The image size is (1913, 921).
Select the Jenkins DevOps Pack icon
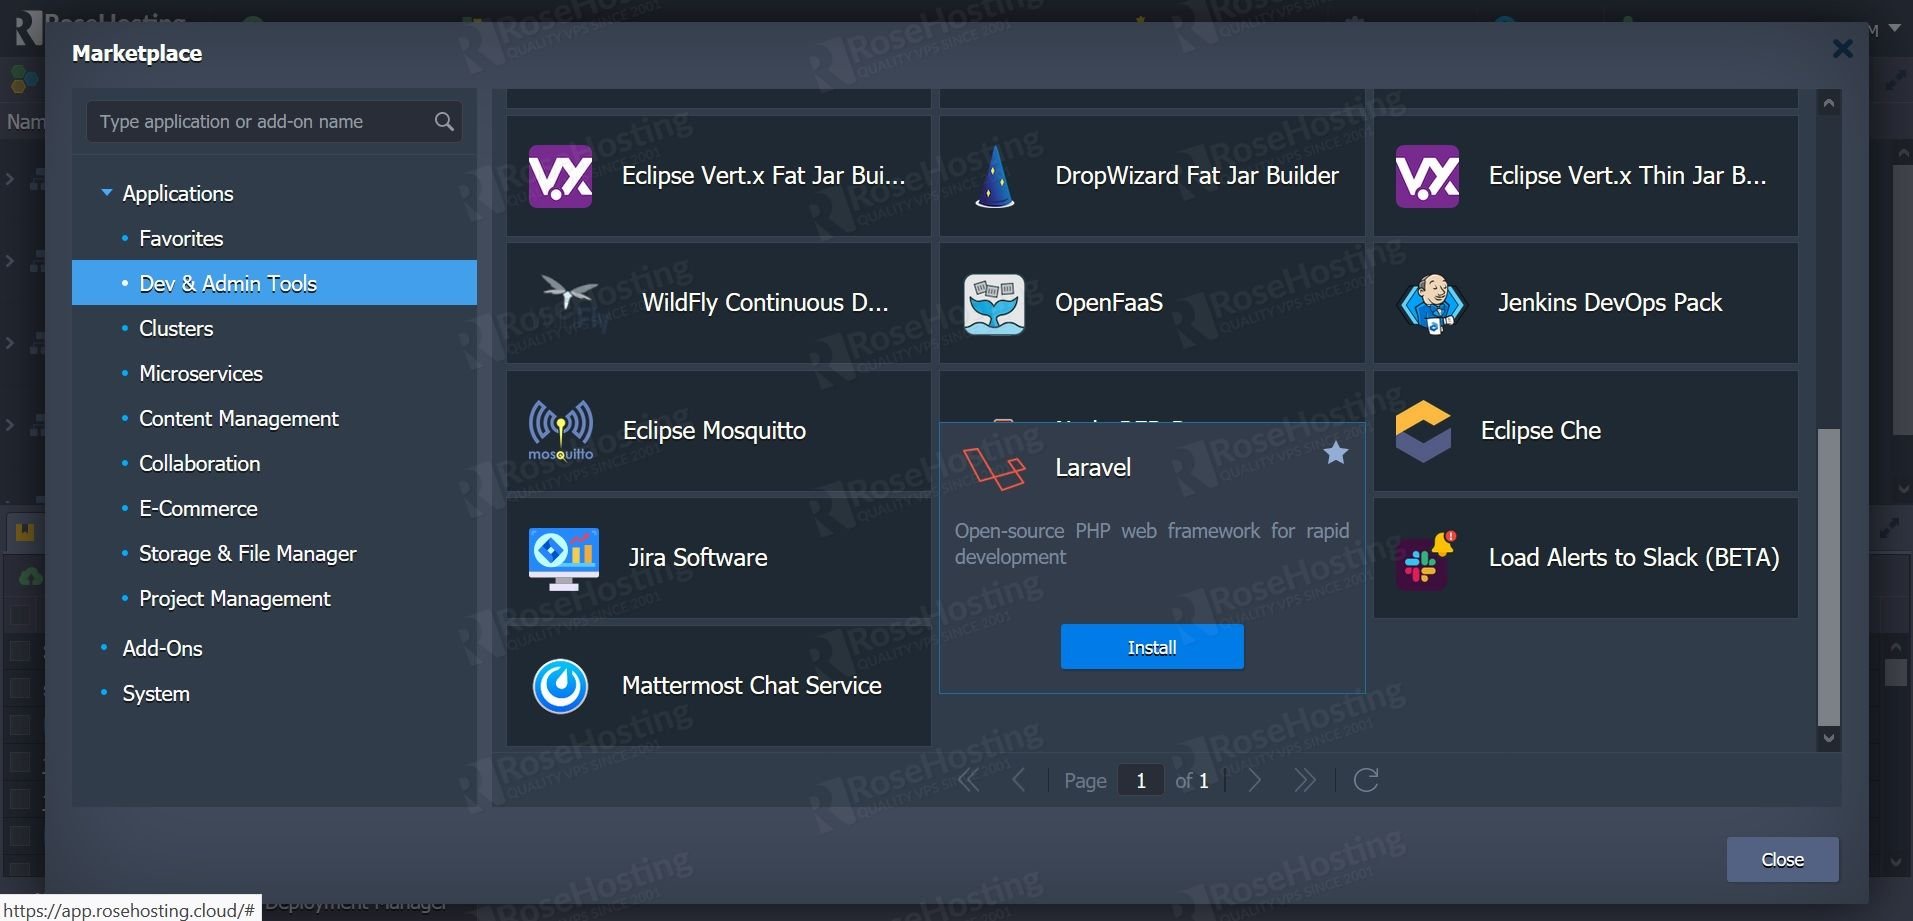point(1432,302)
